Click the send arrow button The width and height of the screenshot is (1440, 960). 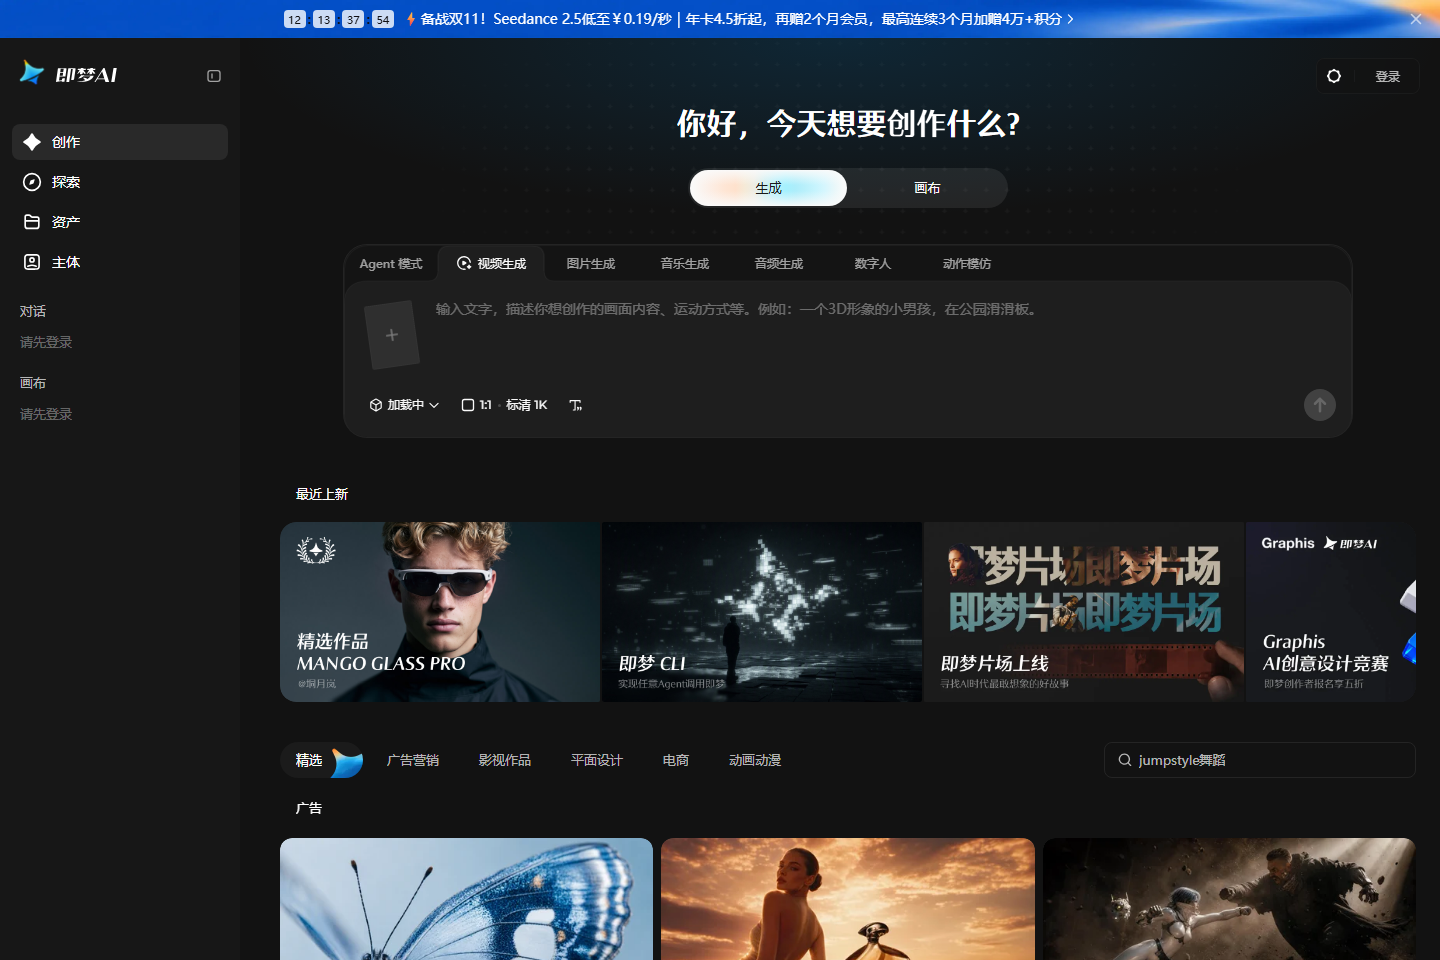coord(1320,405)
